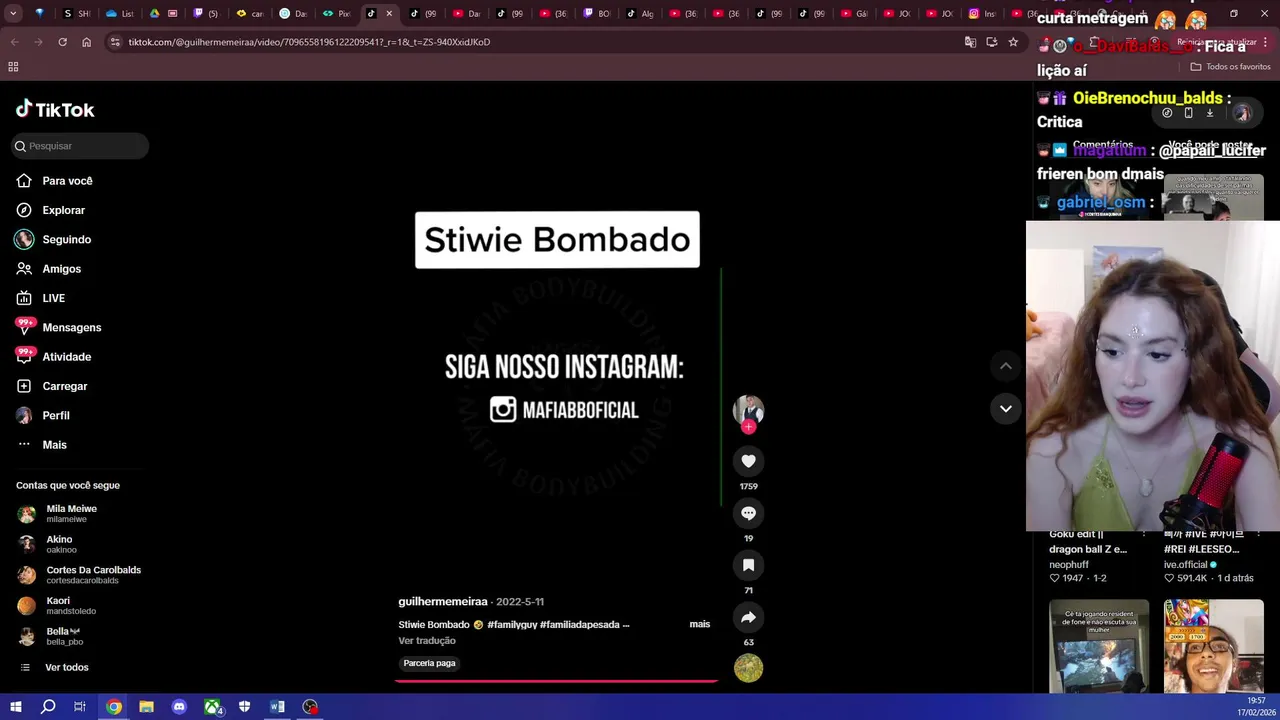Viewport: 1280px width, 720px height.
Task: Save video with bookmark icon
Action: 748,565
